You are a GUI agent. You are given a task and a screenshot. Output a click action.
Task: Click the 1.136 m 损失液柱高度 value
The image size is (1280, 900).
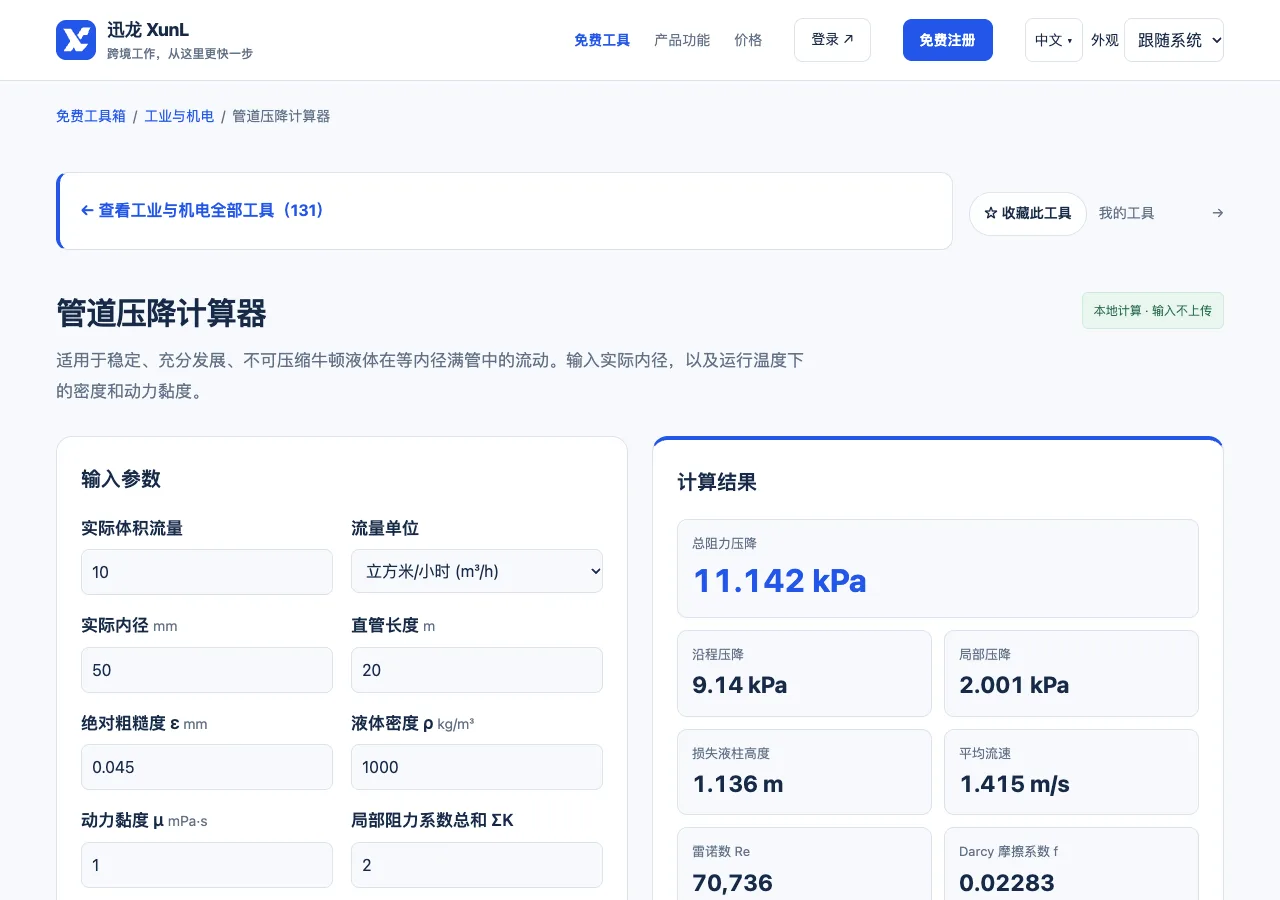(738, 784)
